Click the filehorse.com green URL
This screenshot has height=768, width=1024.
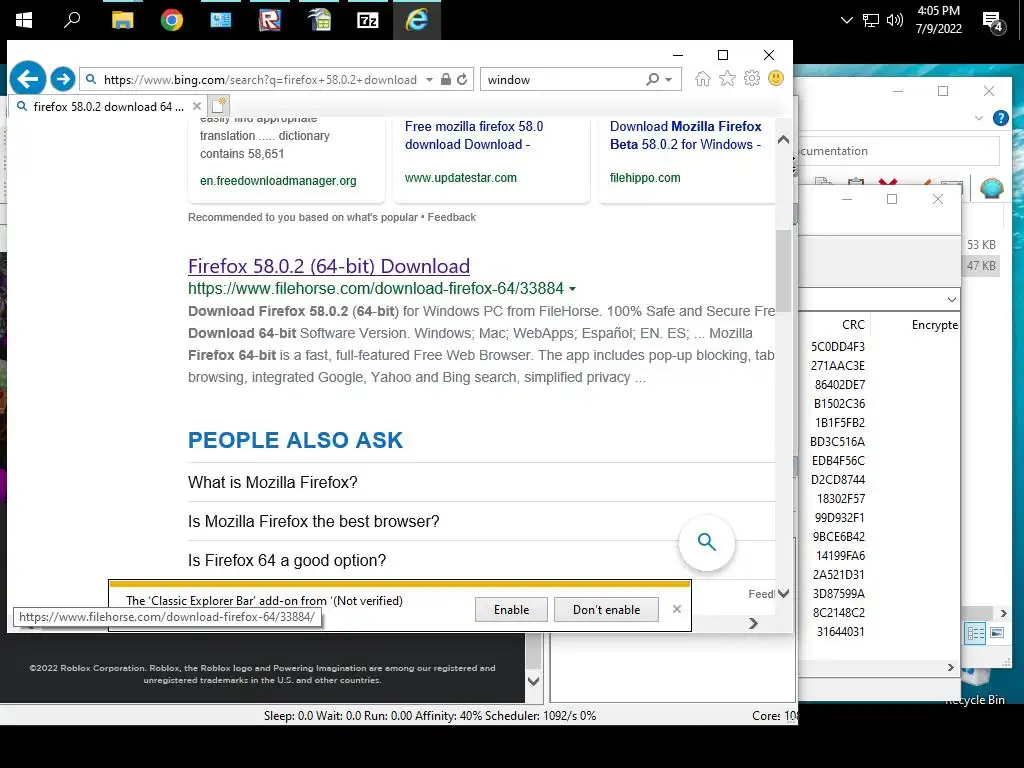(376, 288)
